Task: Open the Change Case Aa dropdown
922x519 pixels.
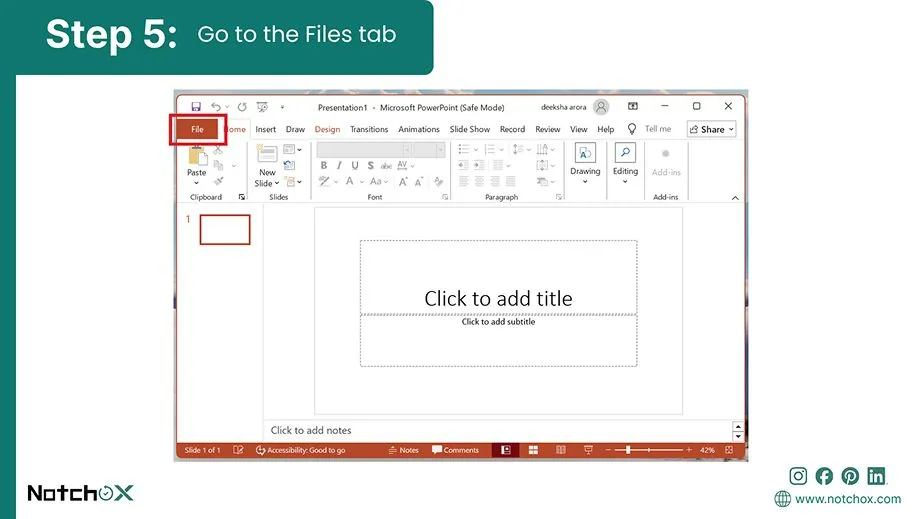Action: (x=379, y=182)
